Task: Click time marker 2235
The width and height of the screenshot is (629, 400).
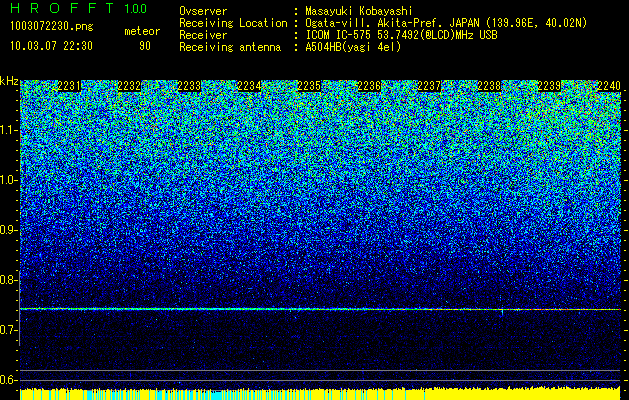Action: coord(309,86)
